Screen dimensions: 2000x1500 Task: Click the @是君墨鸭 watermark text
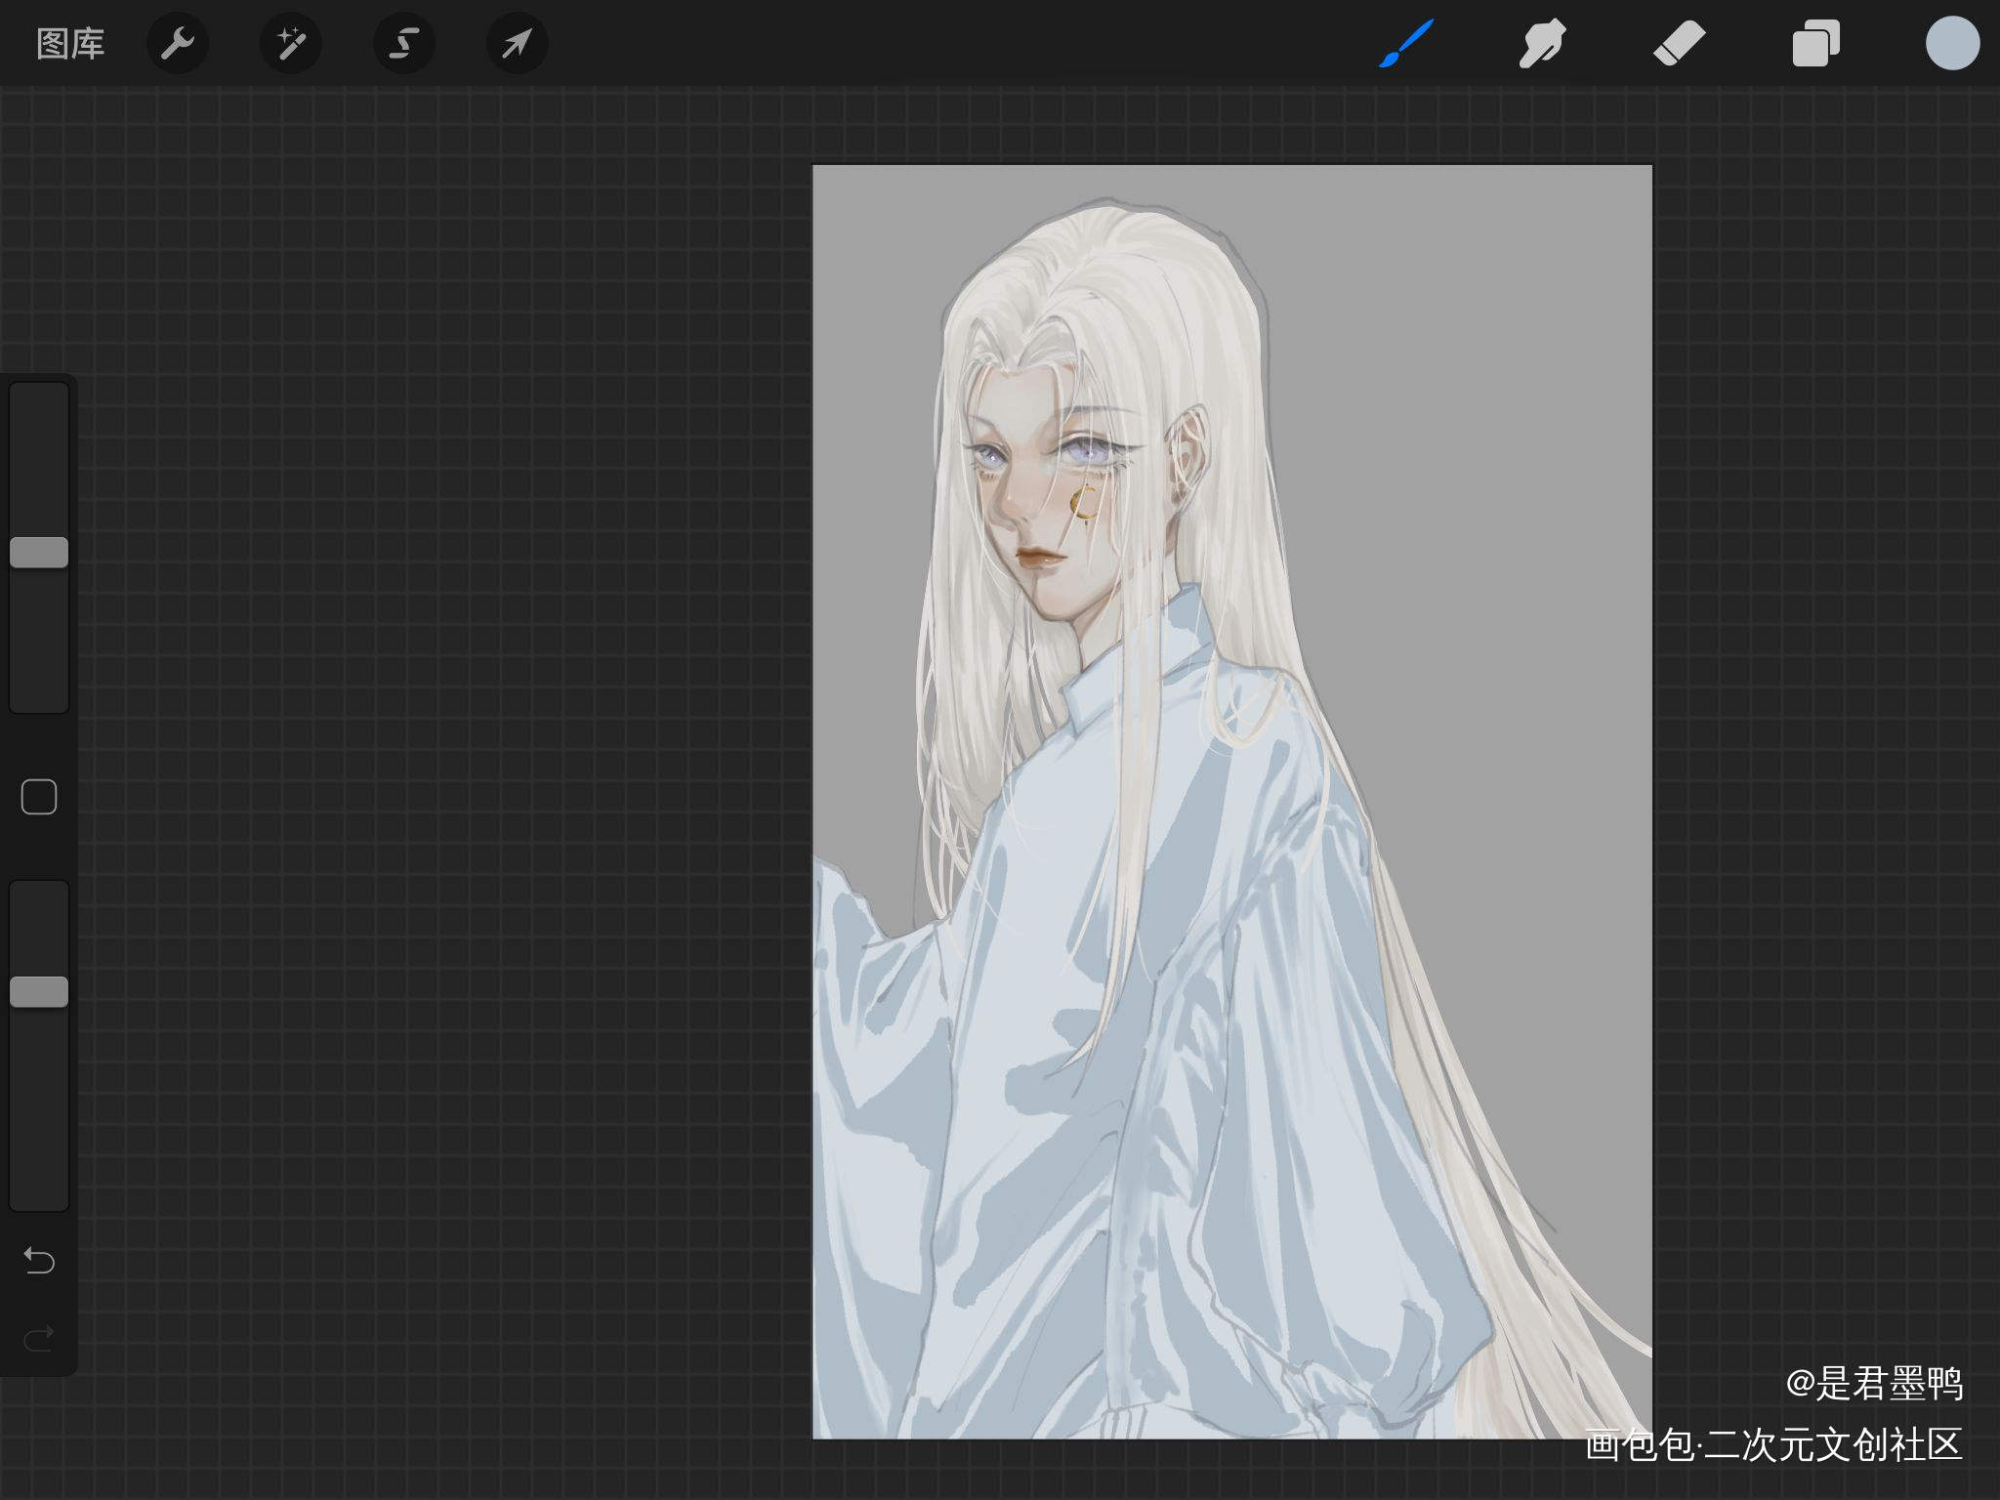click(x=1874, y=1384)
